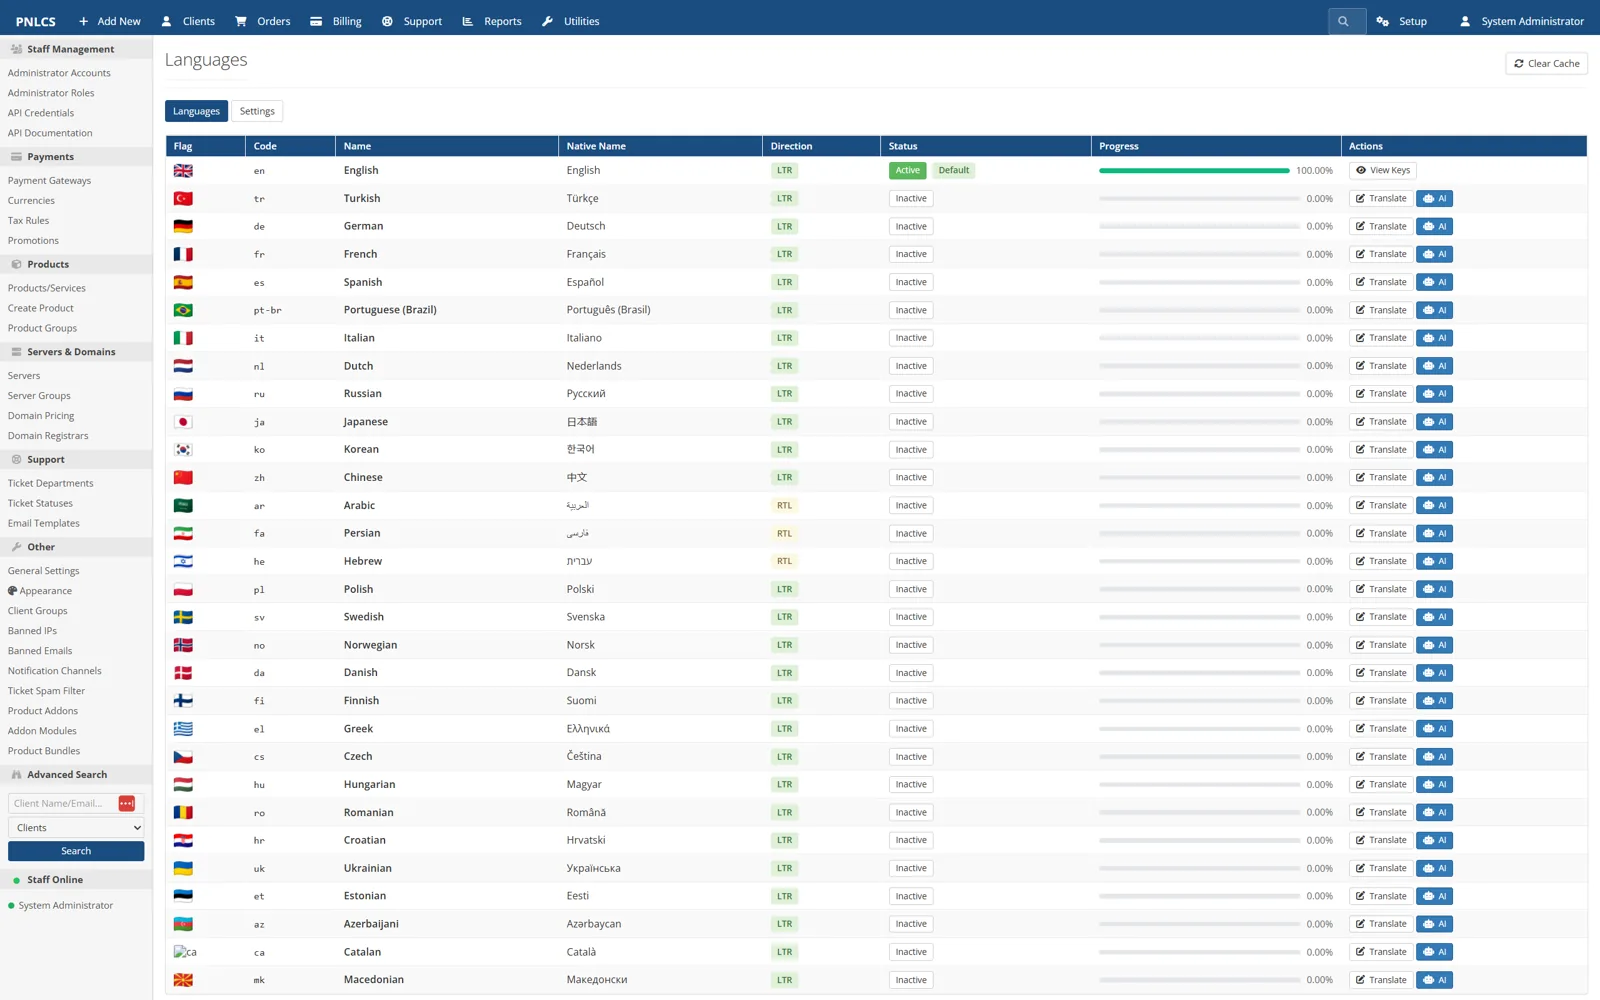The height and width of the screenshot is (1000, 1600).
Task: Toggle Inactive status for Spanish
Action: tap(911, 282)
